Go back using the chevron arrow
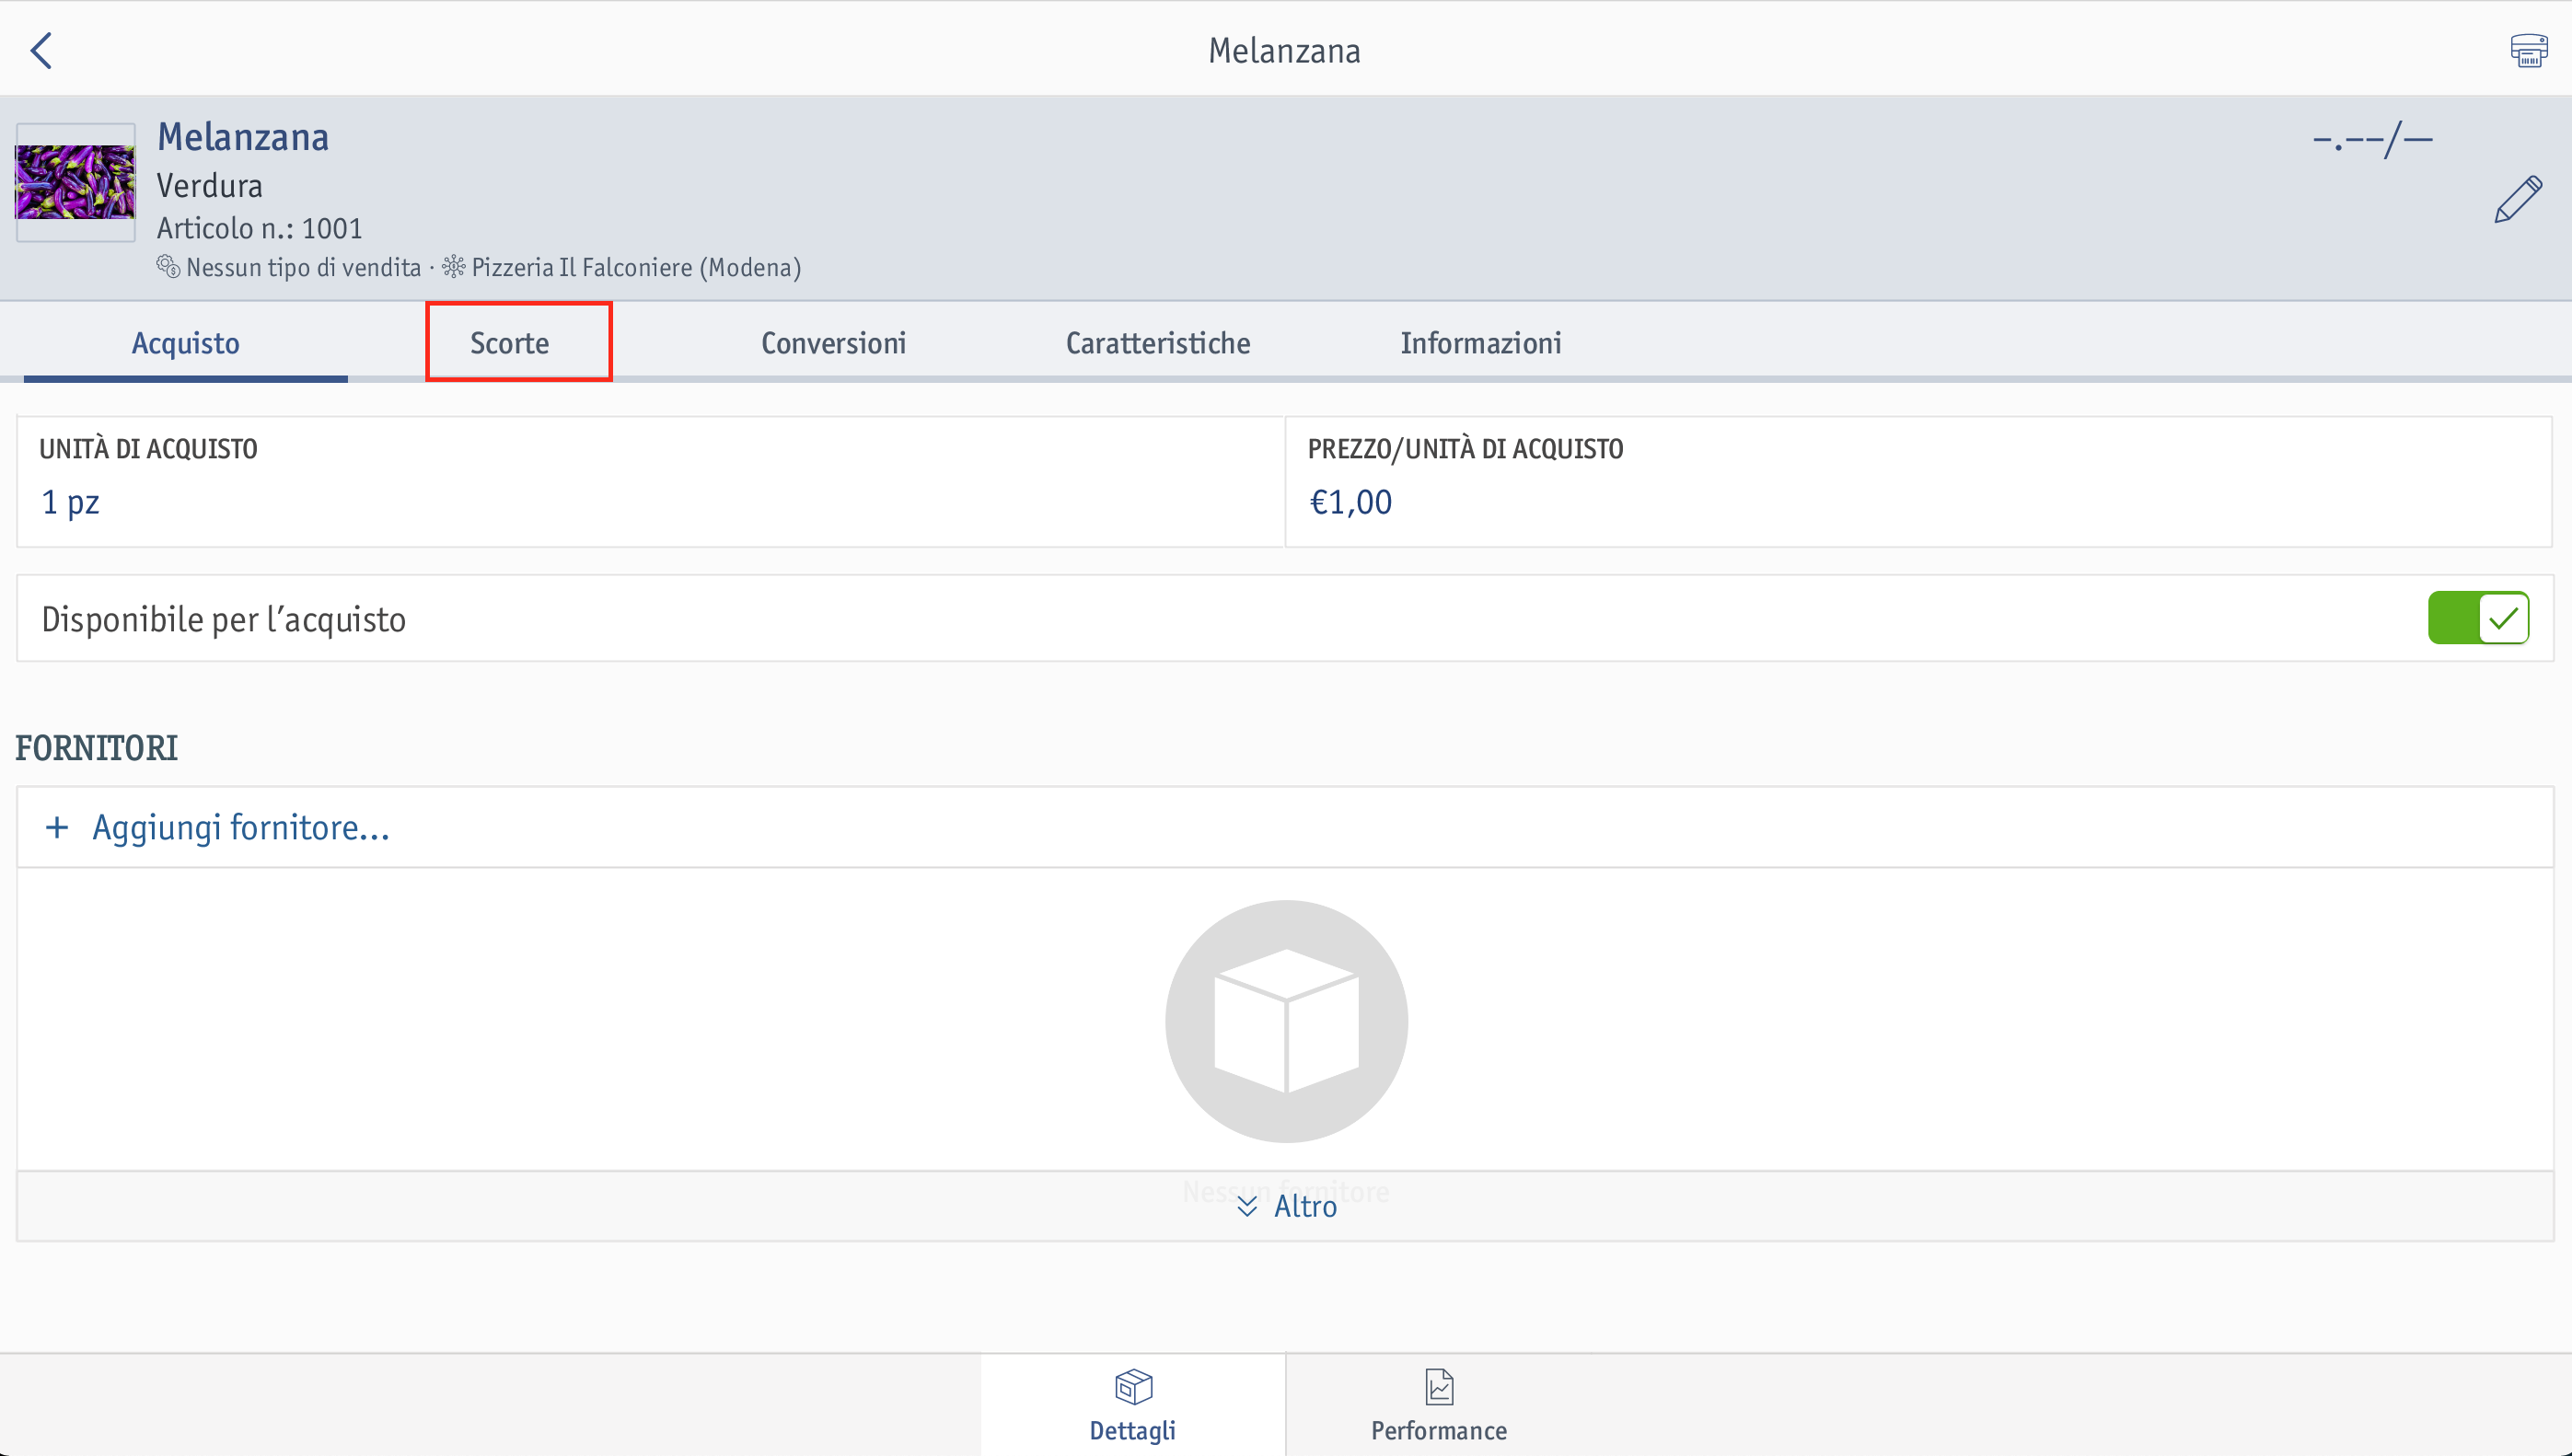Image resolution: width=2572 pixels, height=1456 pixels. tap(41, 50)
